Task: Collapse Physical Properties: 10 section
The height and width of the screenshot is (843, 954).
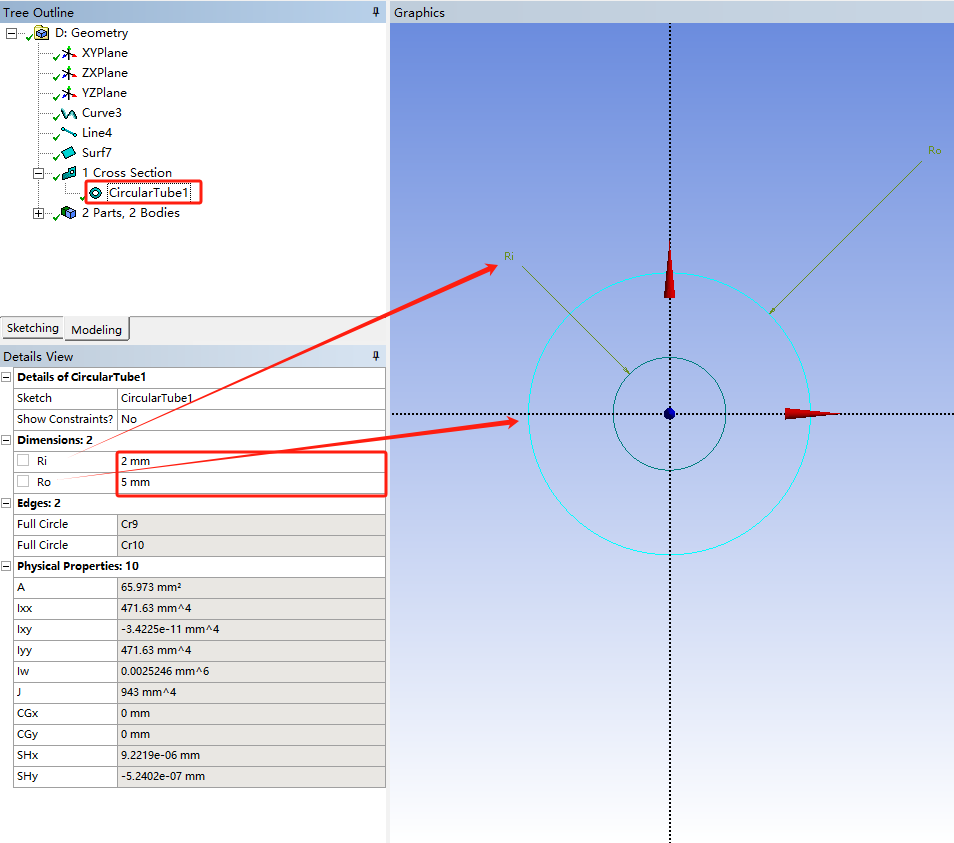Action: click(6, 566)
